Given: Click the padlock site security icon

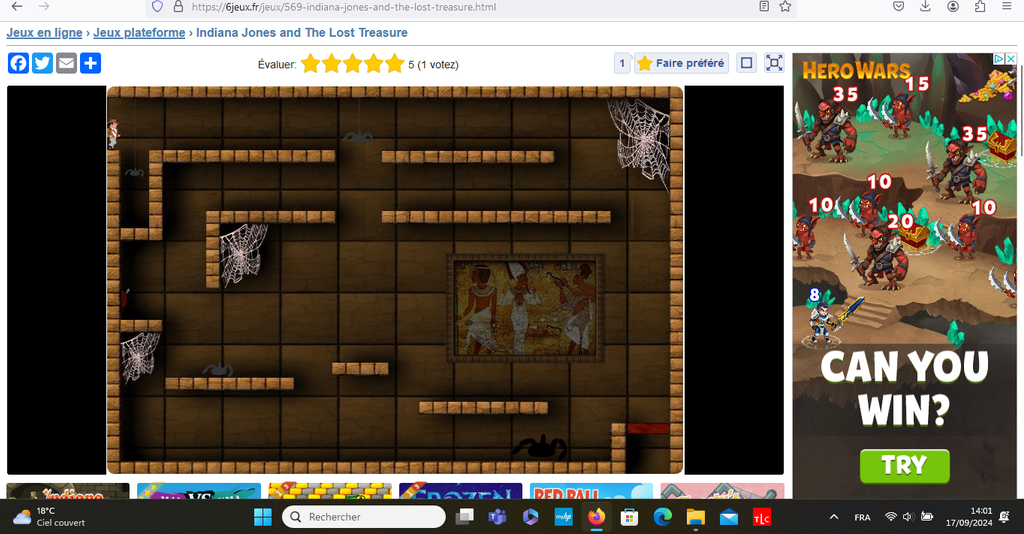Looking at the screenshot, I should [x=178, y=7].
